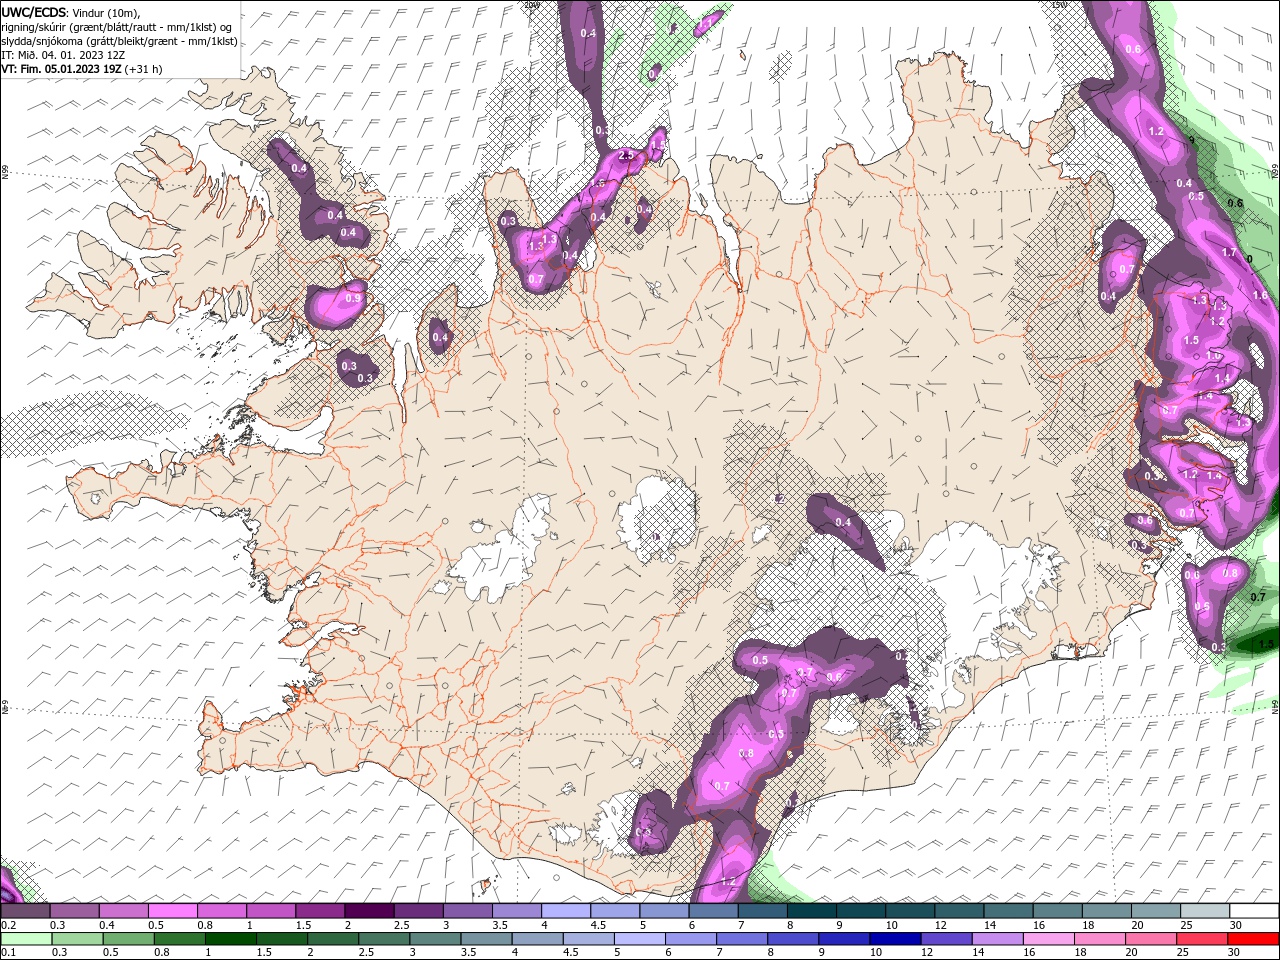Select darkest purple snow swatch between 2 and 2.5
This screenshot has width=1280, height=960.
[x=369, y=911]
